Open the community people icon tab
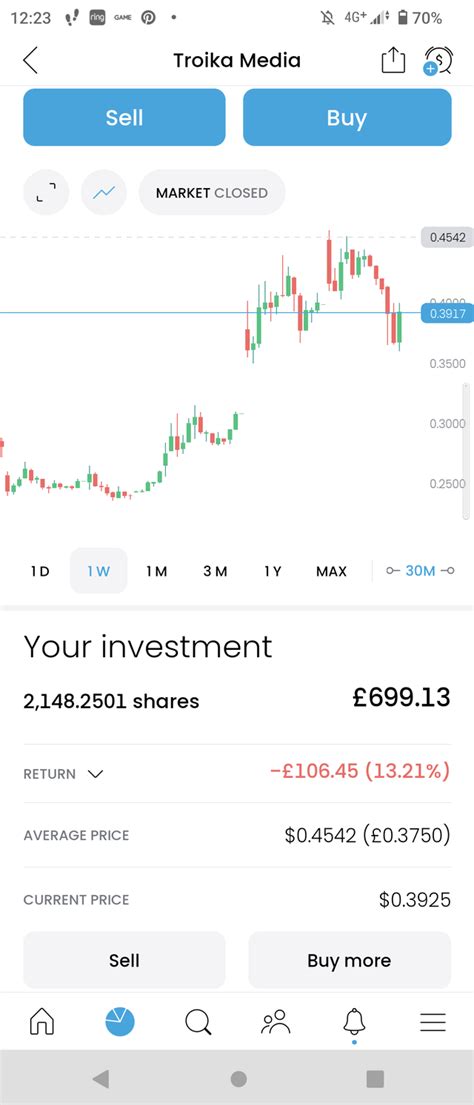The height and width of the screenshot is (1105, 474). pyautogui.click(x=275, y=1021)
